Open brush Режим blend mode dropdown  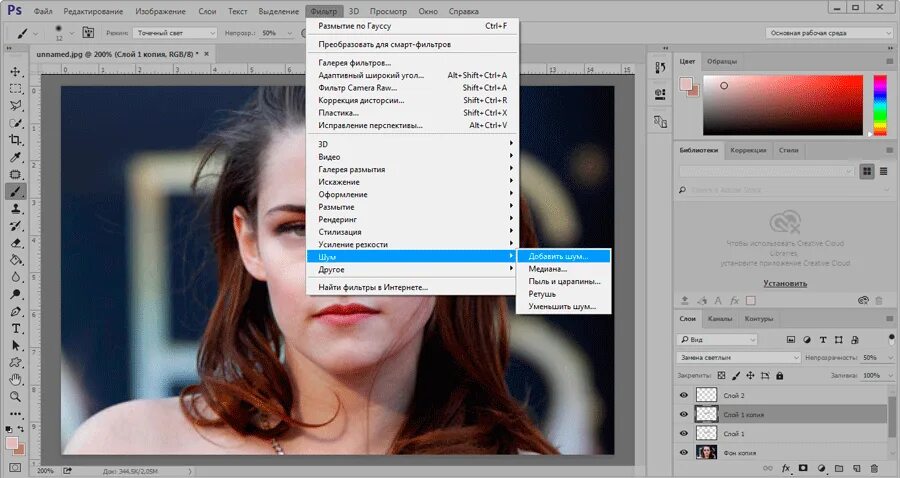click(175, 33)
